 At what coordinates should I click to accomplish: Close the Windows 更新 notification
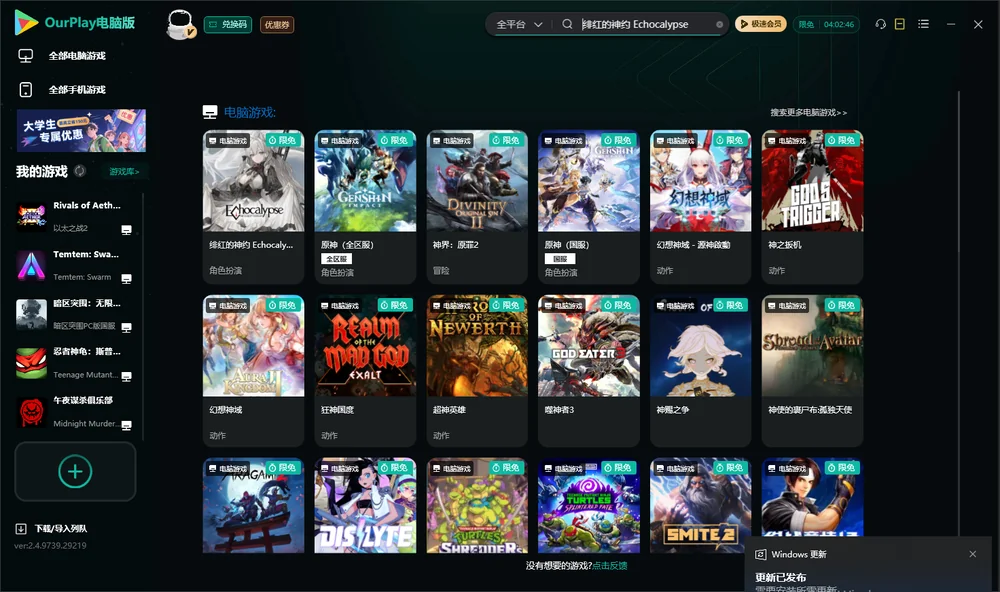[973, 554]
